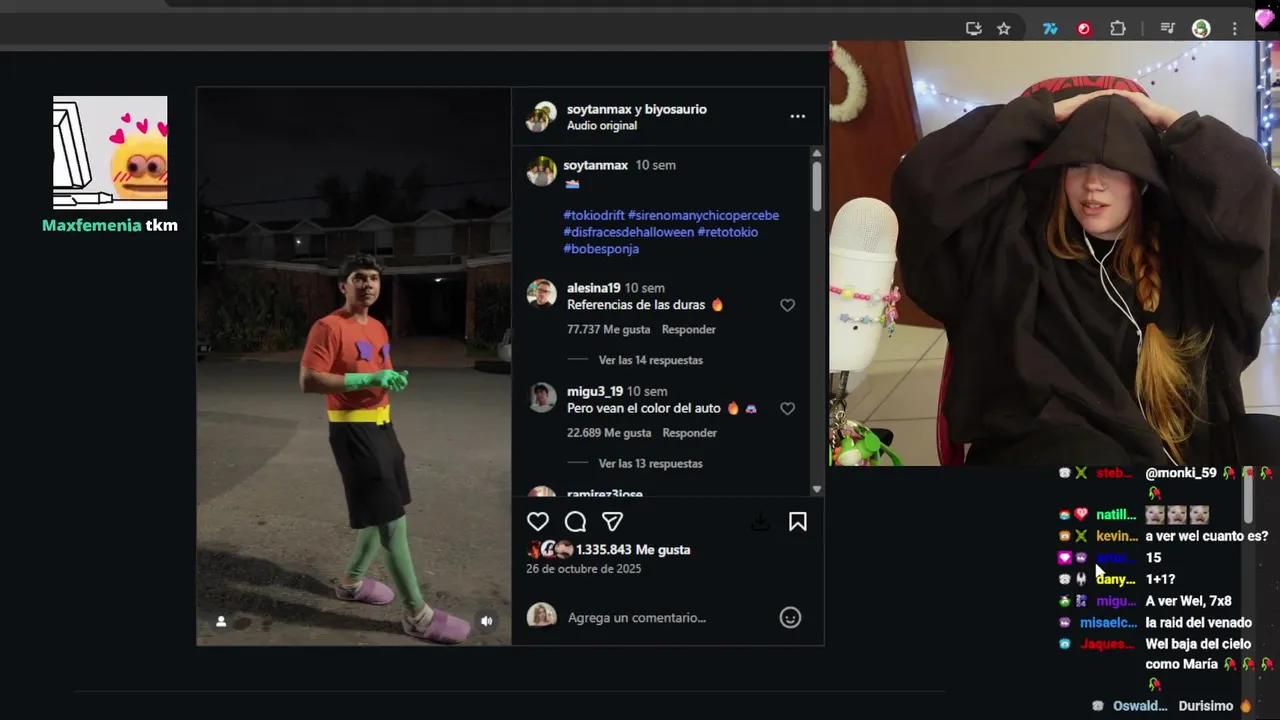Click the blue translate extension icon

coord(1050,29)
